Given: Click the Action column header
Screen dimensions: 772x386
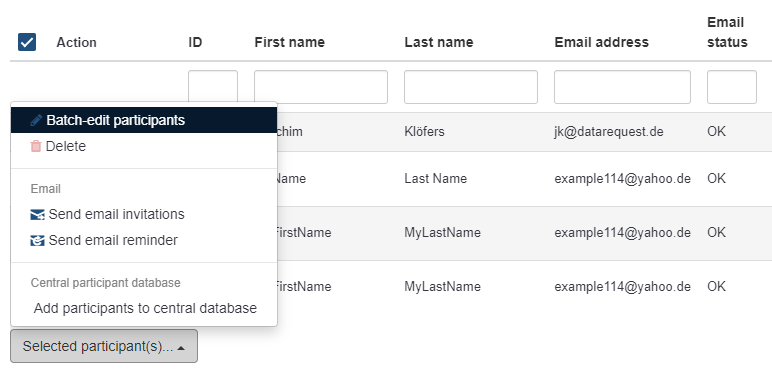Looking at the screenshot, I should (x=76, y=42).
